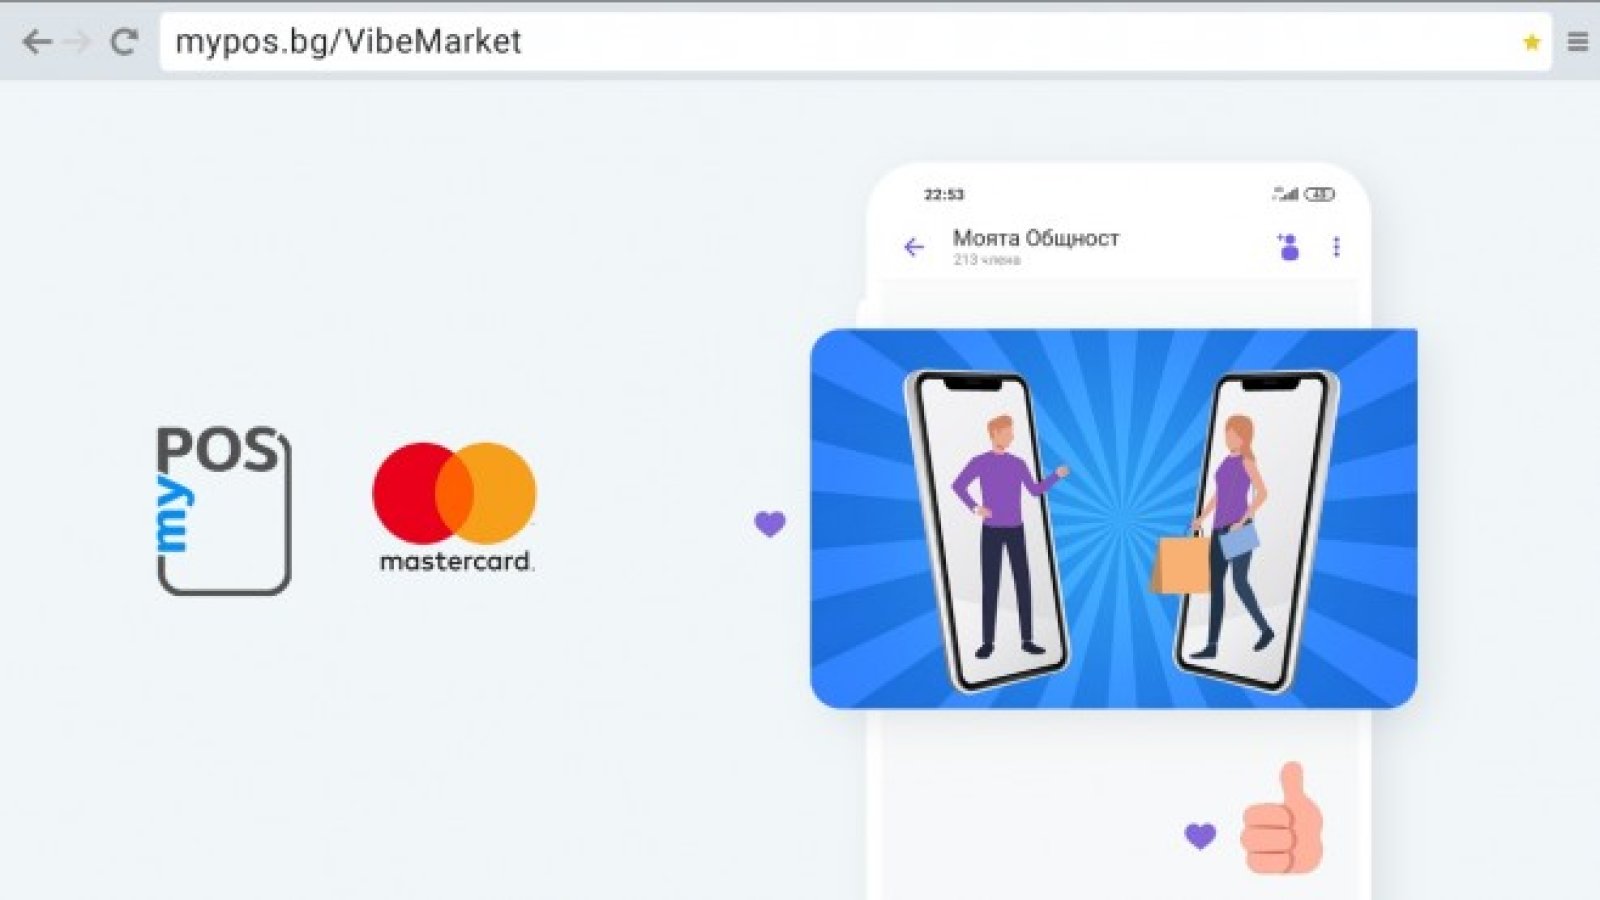Click the woman with shopping bags phone
This screenshot has width=1600, height=900.
[x=1254, y=530]
